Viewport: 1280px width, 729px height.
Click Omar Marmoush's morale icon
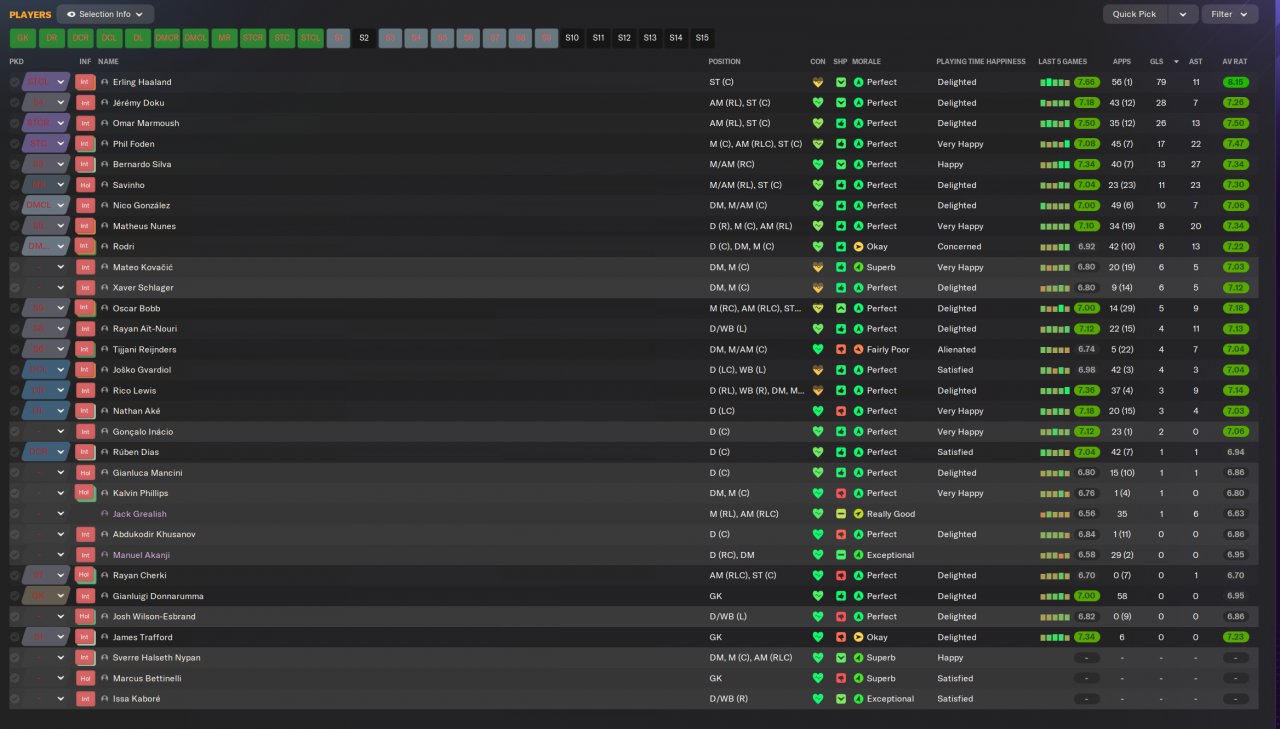click(x=858, y=123)
